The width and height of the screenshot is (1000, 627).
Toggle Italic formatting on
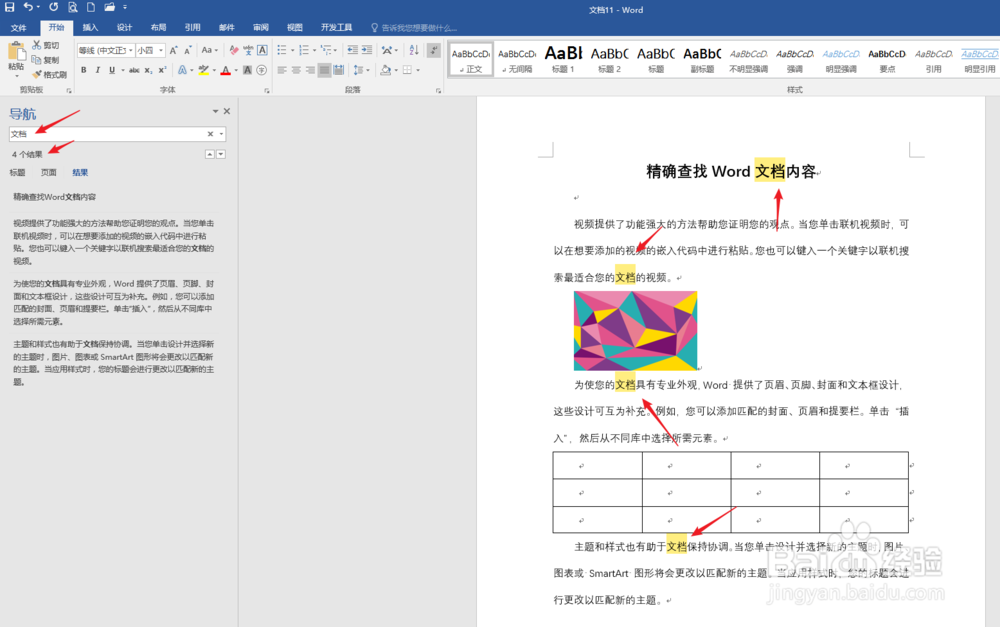pyautogui.click(x=98, y=70)
